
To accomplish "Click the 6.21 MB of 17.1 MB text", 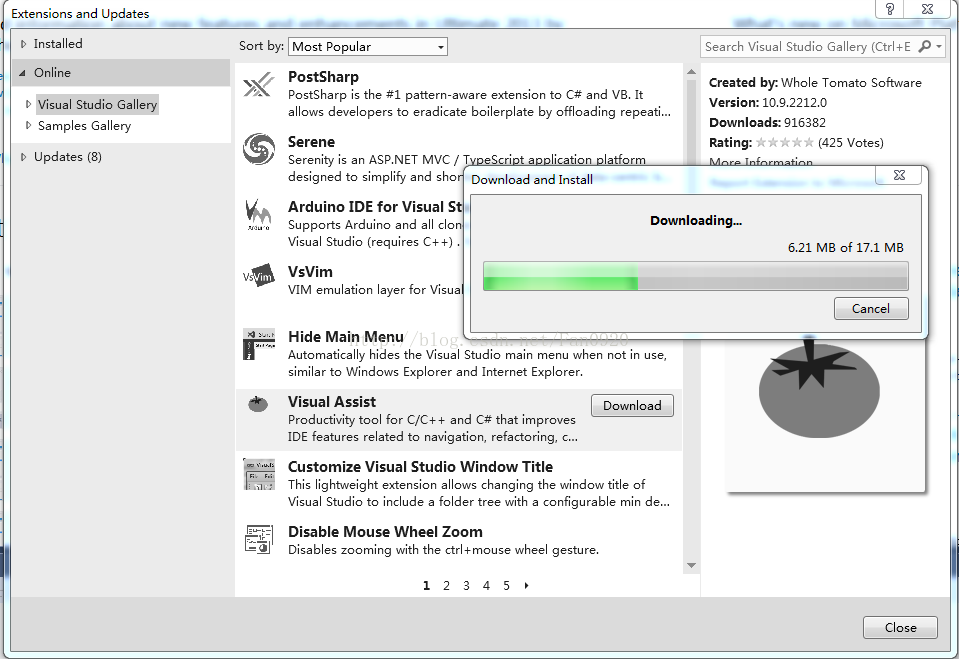I will [x=845, y=247].
